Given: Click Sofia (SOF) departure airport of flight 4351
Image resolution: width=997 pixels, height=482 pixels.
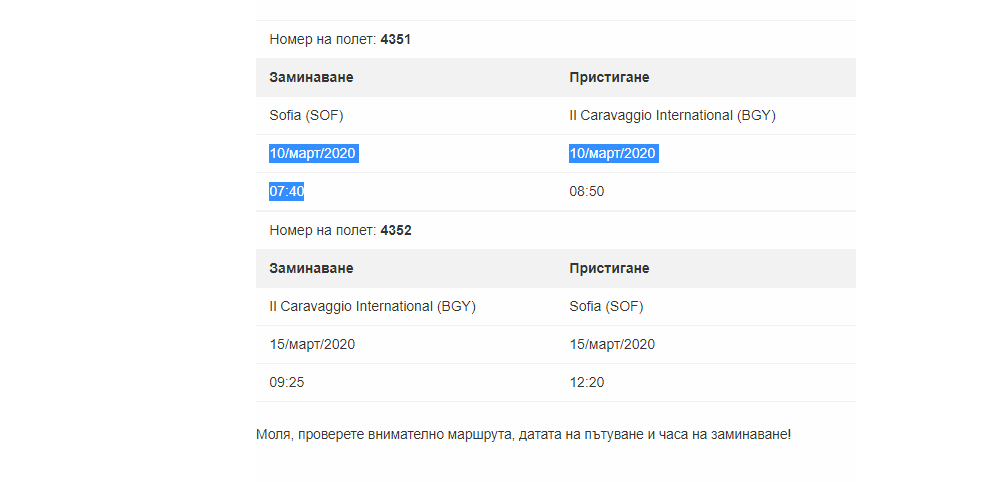Looking at the screenshot, I should (x=306, y=116).
